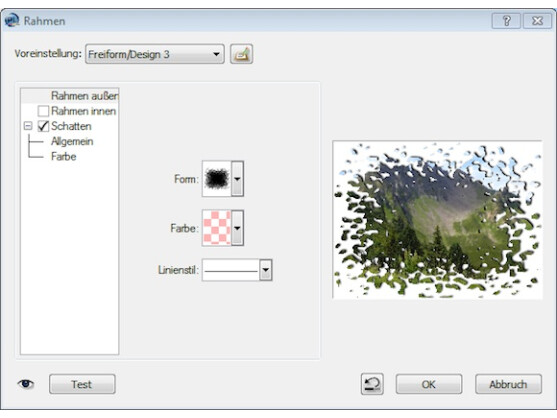Open the Linienstil dropdown arrow
The width and height of the screenshot is (557, 418).
[x=266, y=270]
